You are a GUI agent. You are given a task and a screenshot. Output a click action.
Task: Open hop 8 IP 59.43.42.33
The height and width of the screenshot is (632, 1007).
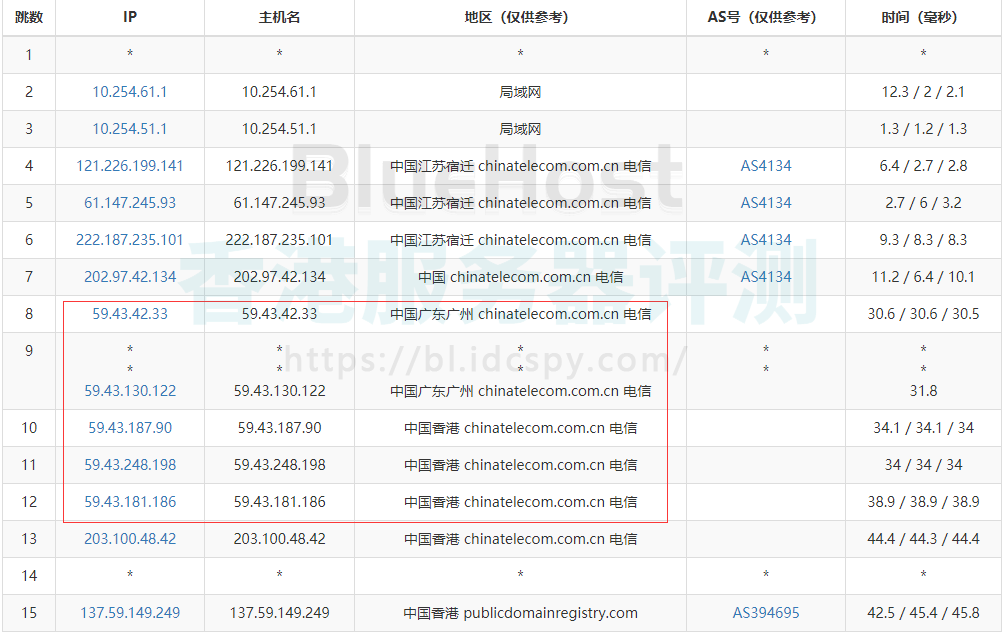click(x=130, y=314)
